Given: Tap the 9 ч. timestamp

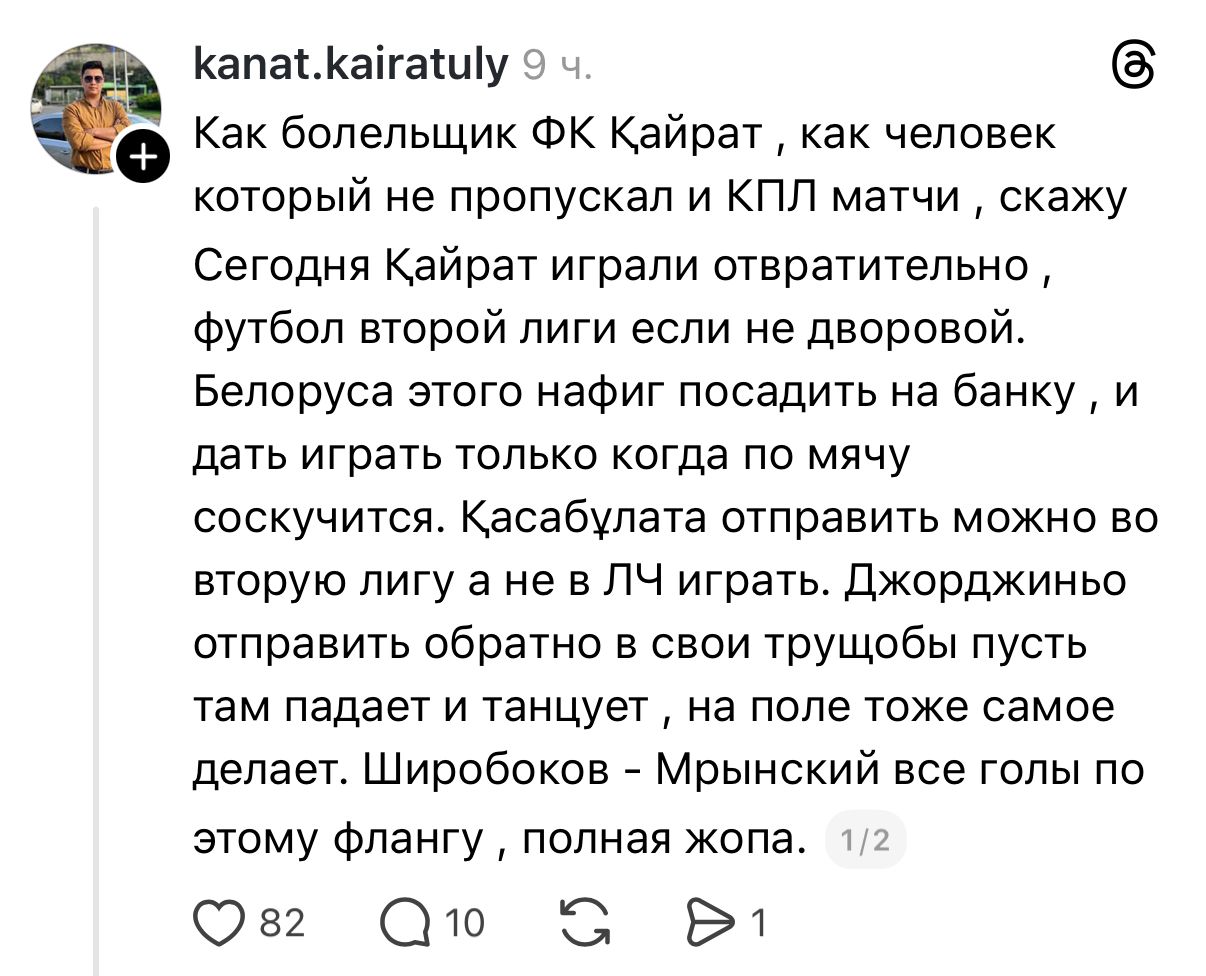Looking at the screenshot, I should pyautogui.click(x=558, y=67).
